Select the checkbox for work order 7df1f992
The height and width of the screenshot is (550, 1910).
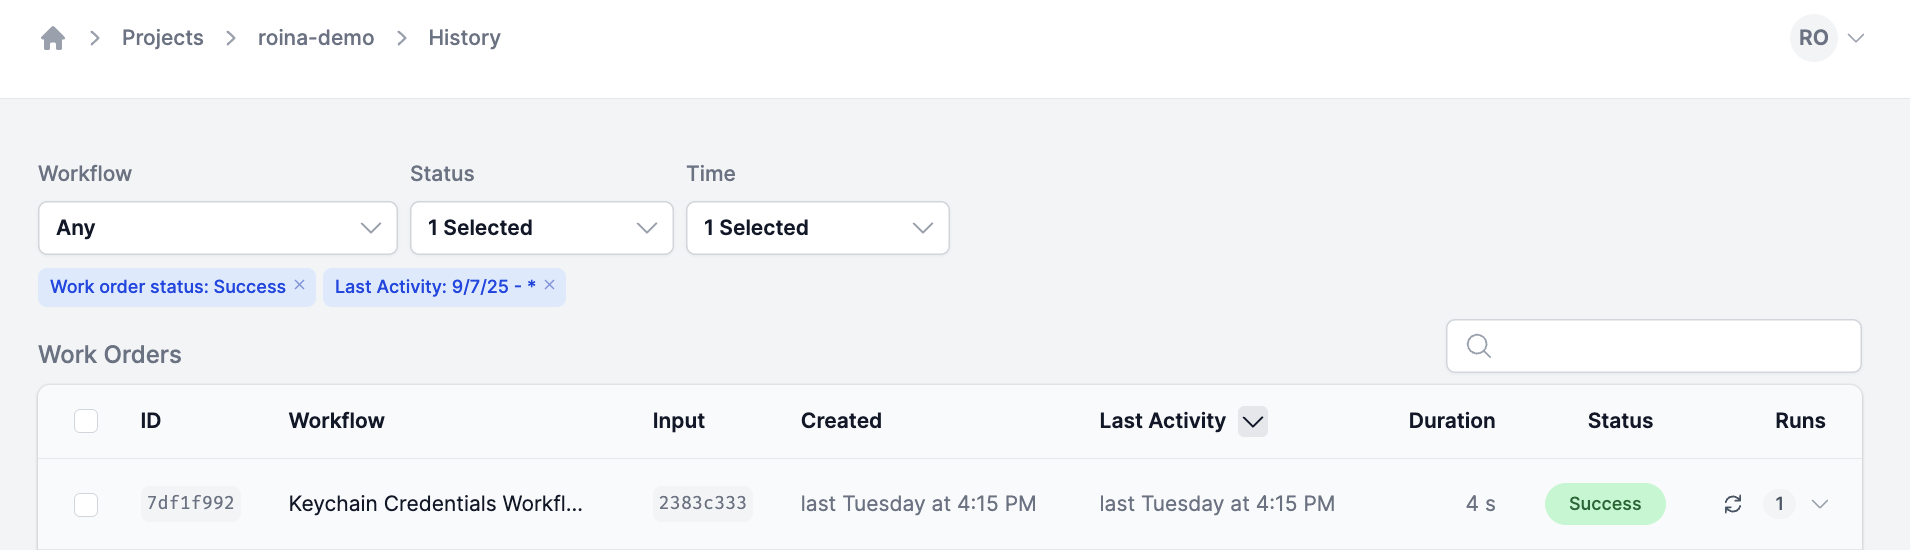click(x=86, y=504)
